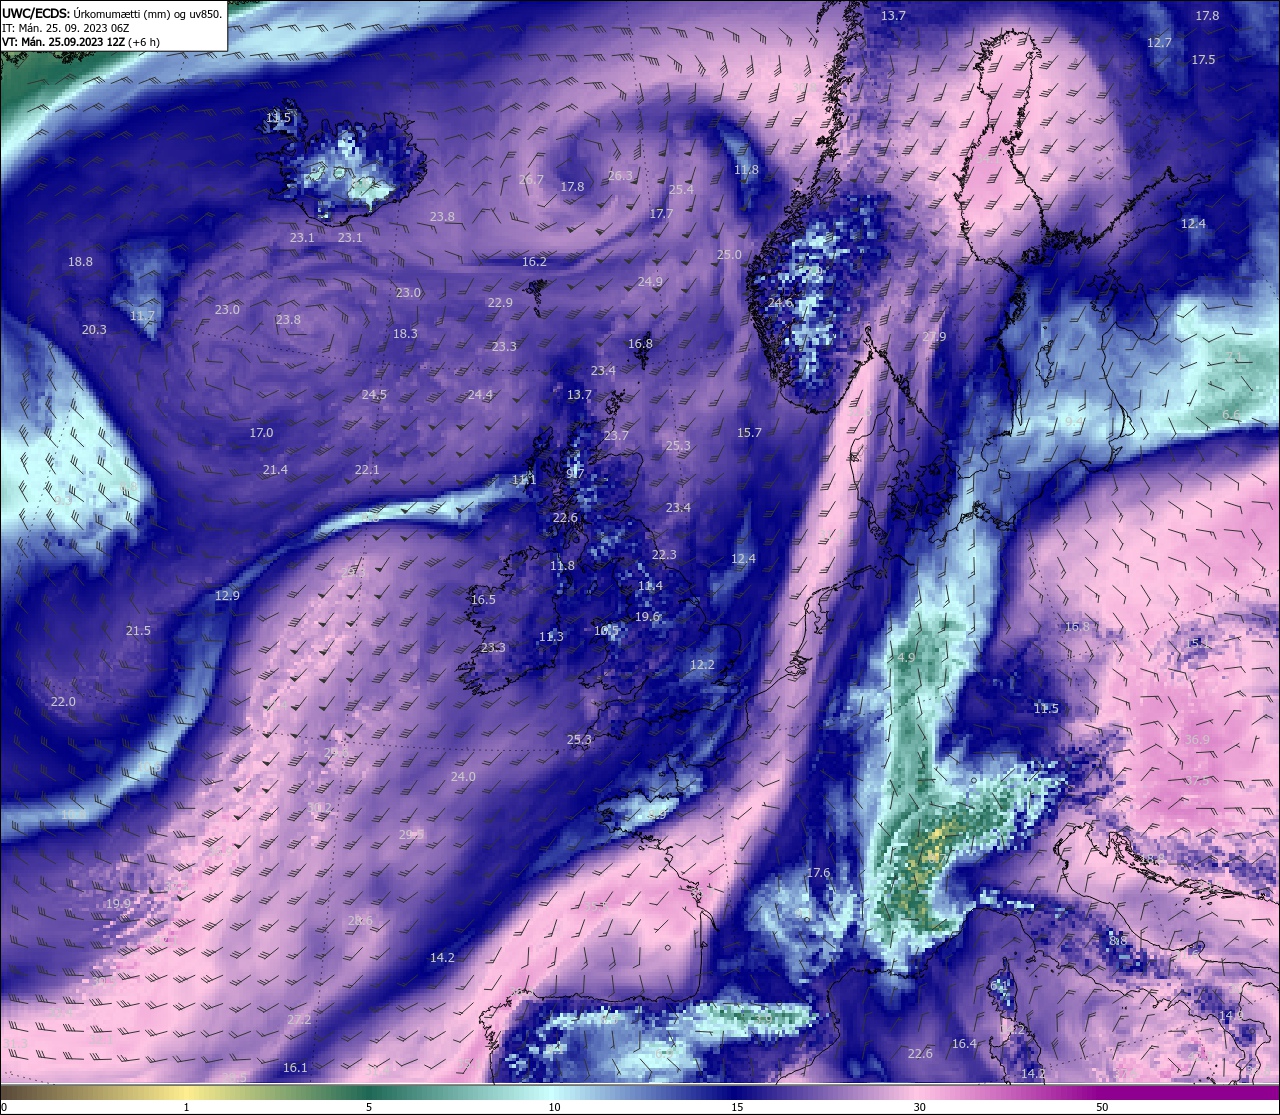1280x1115 pixels.
Task: Click the 25.0 value near Norway's coast
Action: coord(729,255)
